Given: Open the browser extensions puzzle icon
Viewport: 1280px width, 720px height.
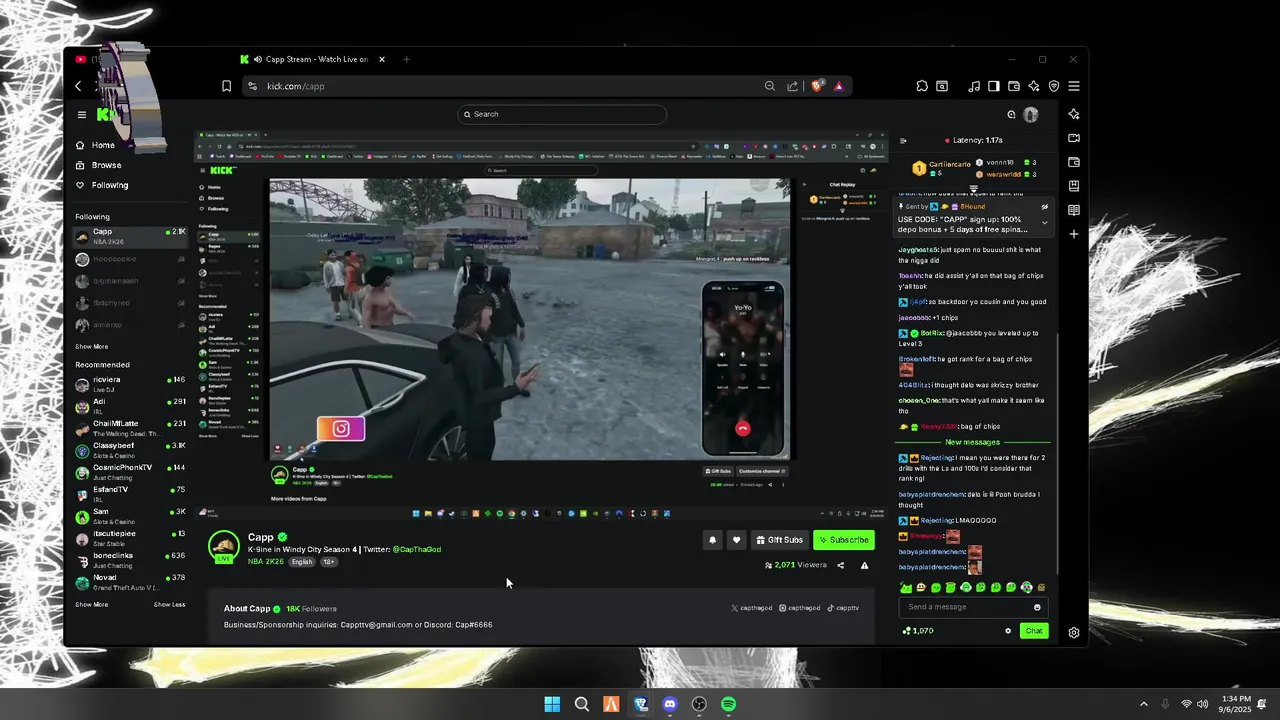Looking at the screenshot, I should 922,86.
